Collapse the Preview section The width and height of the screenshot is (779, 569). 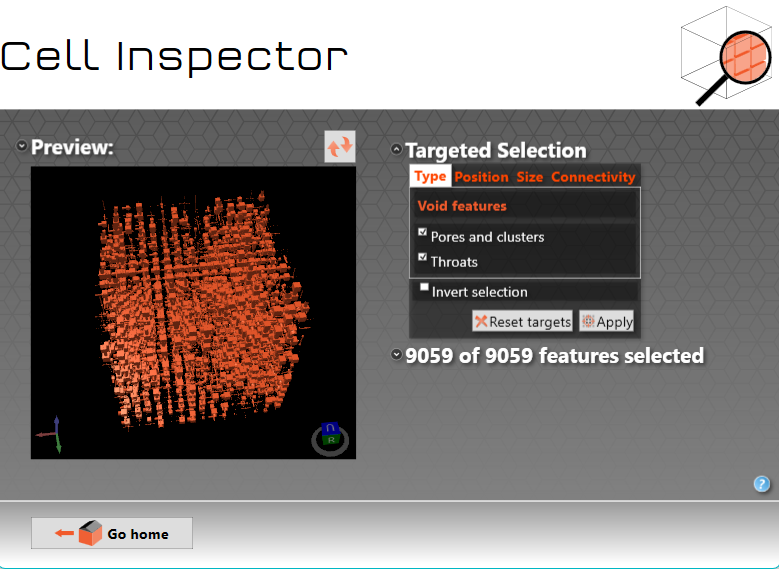(x=22, y=147)
